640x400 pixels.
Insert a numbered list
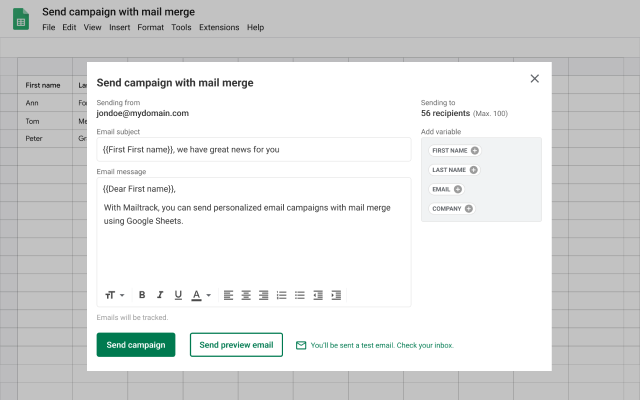[282, 295]
